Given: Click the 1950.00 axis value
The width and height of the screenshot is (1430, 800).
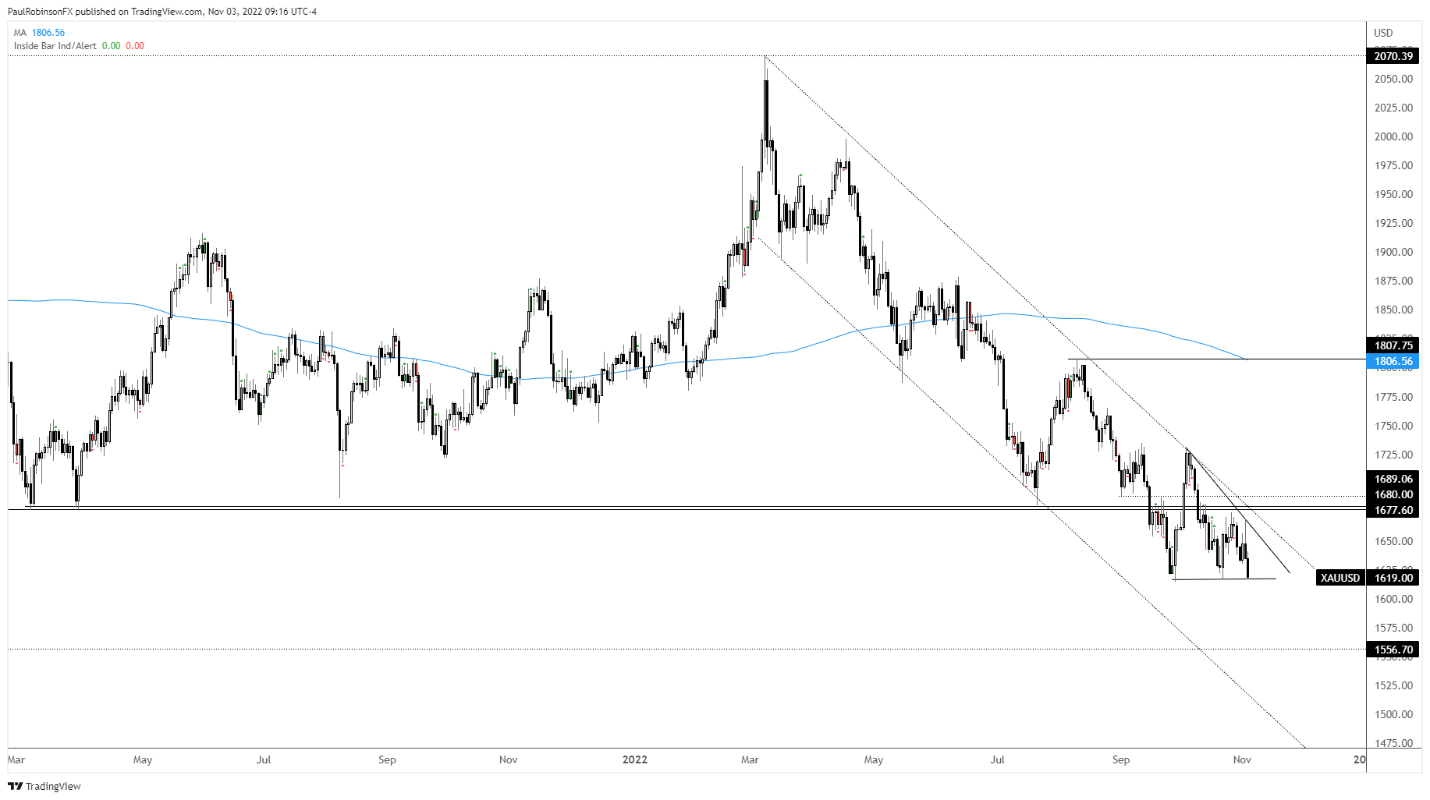Looking at the screenshot, I should pos(1393,195).
